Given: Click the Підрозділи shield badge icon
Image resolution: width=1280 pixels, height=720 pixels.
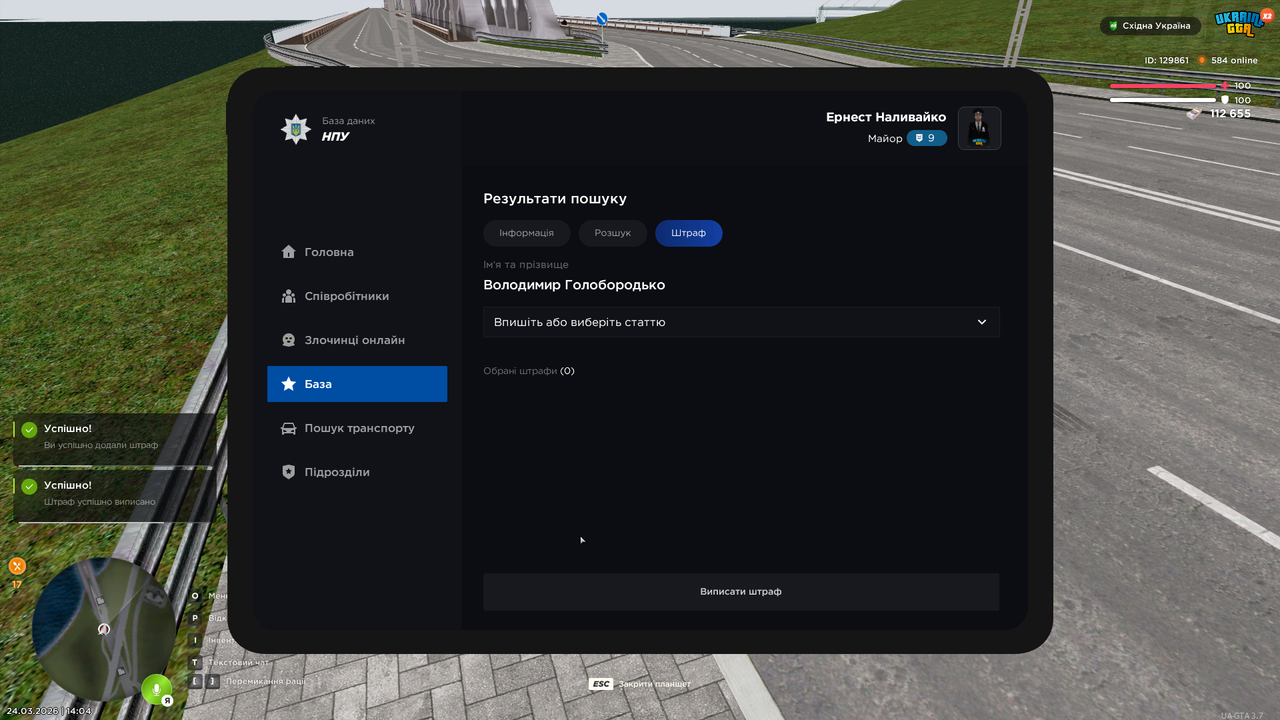Looking at the screenshot, I should pyautogui.click(x=288, y=472).
